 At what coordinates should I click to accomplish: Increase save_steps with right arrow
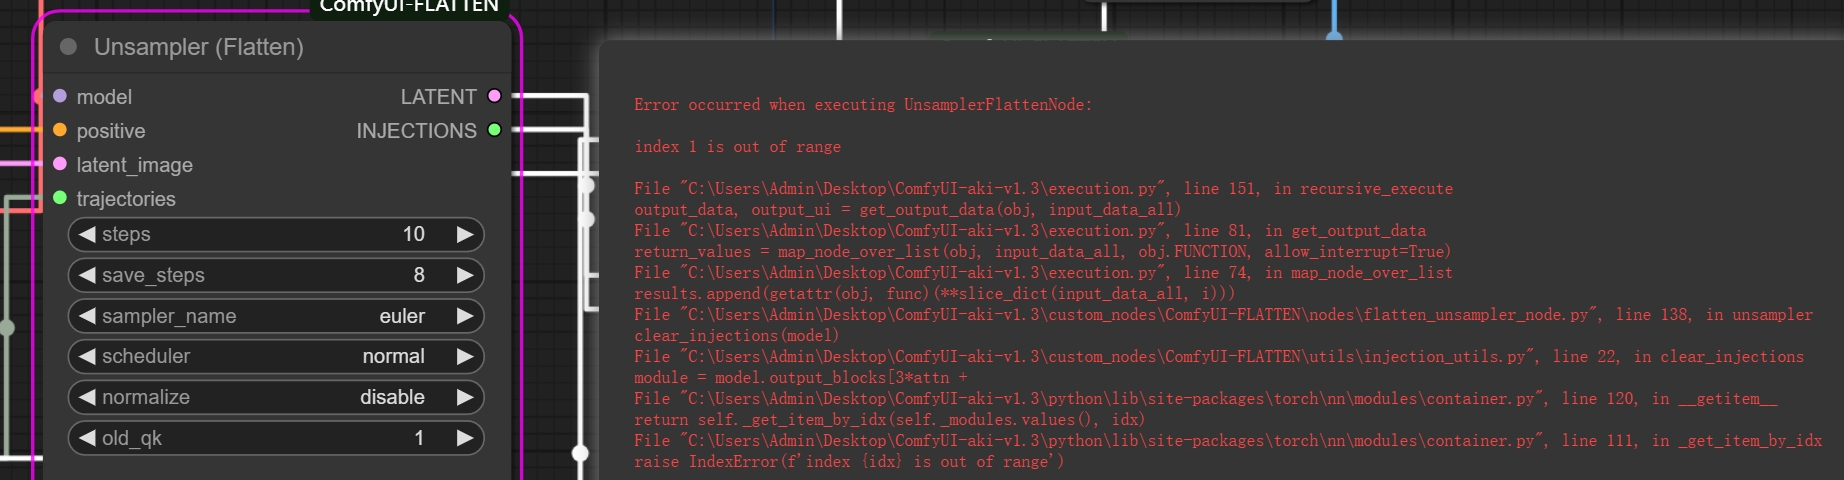465,275
